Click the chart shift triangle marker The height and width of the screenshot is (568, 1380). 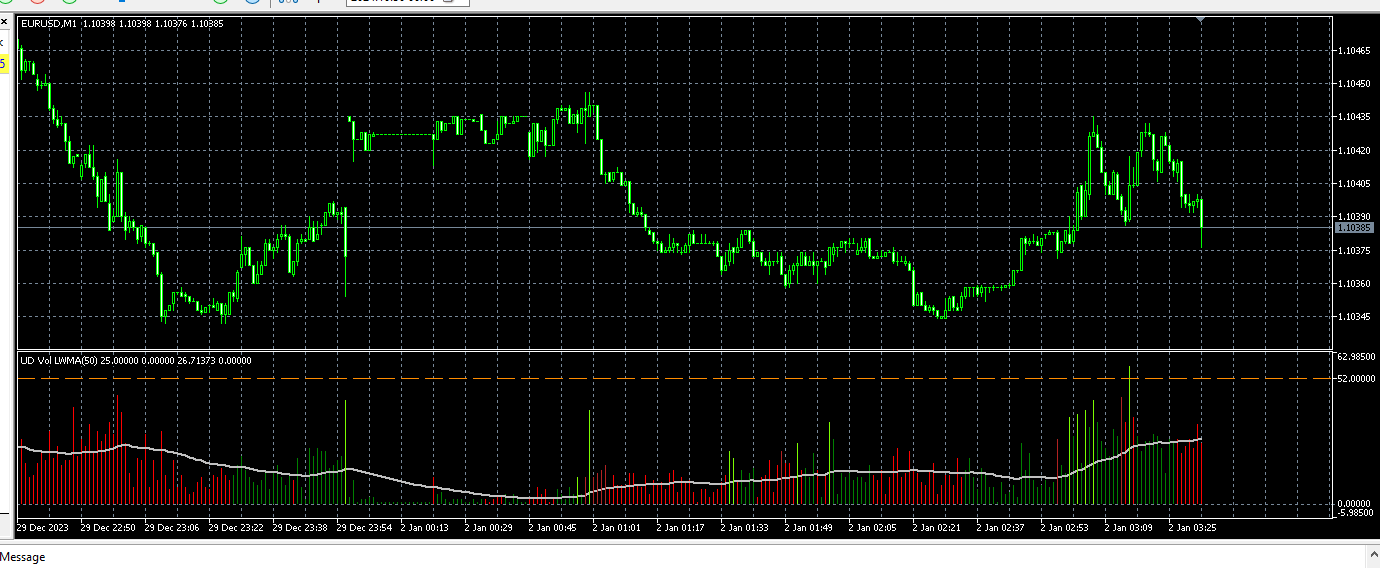coord(1201,20)
